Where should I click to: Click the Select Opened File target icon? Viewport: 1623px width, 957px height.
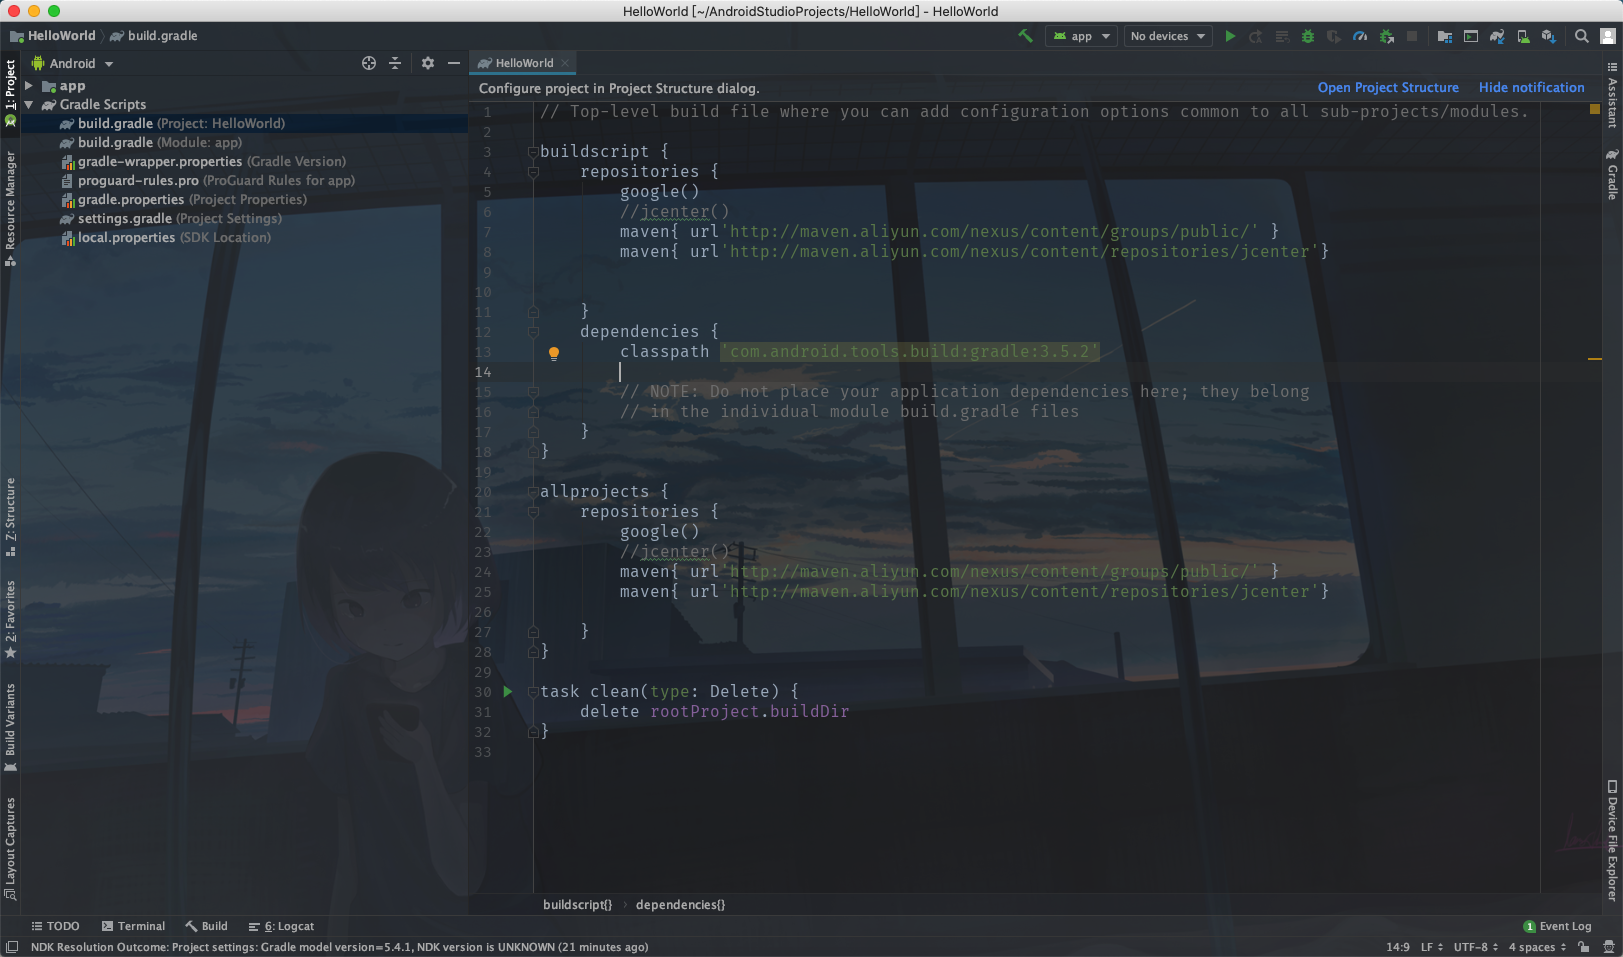369,63
